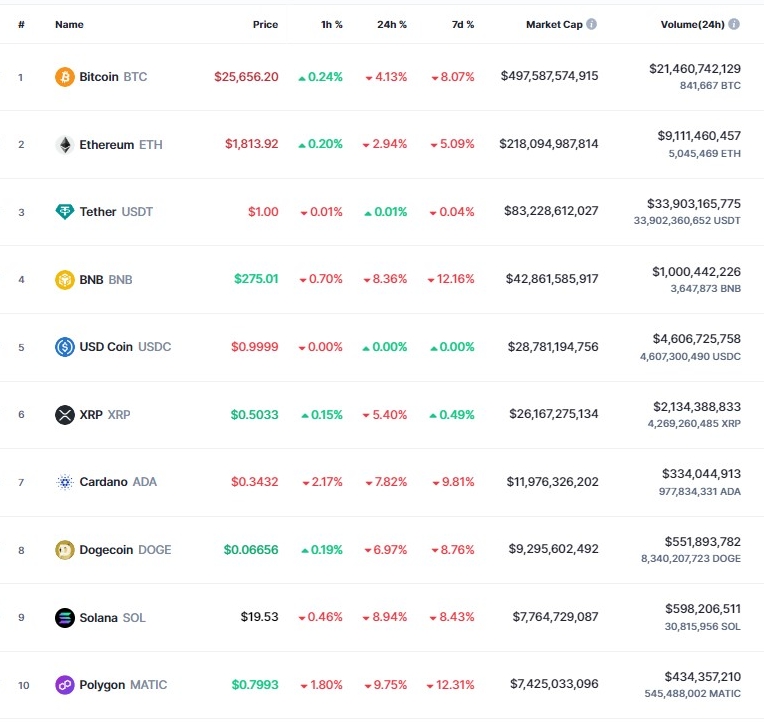
Task: Click the Ethereum diamond logo icon
Action: (x=64, y=145)
